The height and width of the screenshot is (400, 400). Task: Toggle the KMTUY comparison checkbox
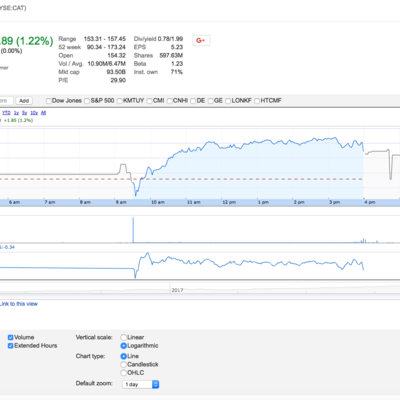pos(120,101)
